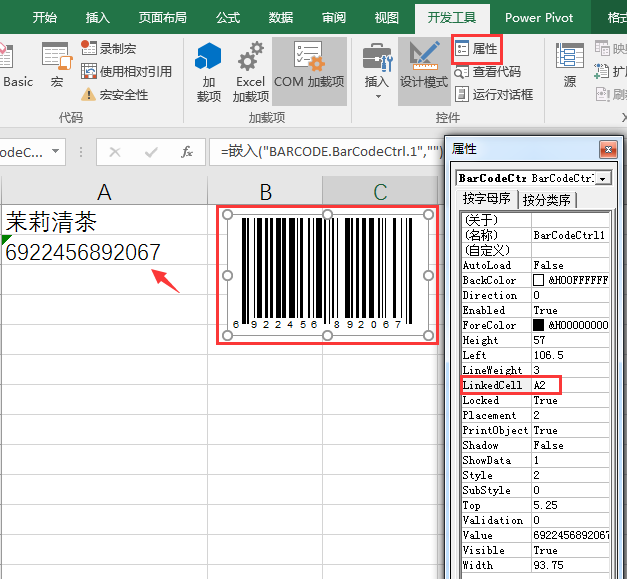This screenshot has height=579, width=627.
Task: Open Macro Security (宏安全性) settings
Action: (x=114, y=95)
